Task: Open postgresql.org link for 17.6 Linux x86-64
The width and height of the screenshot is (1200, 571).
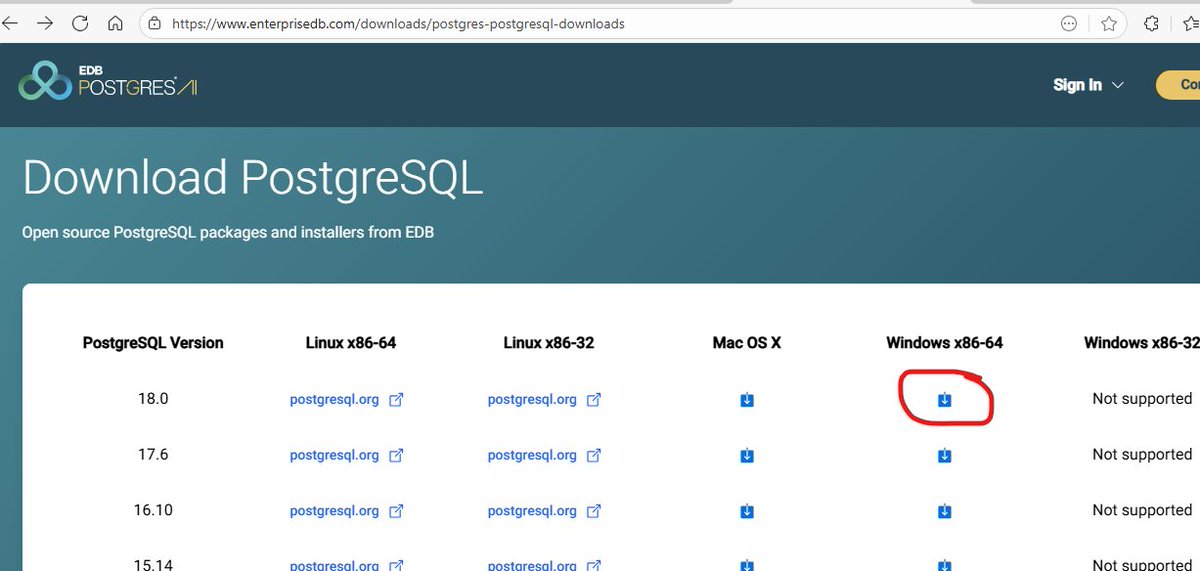Action: [x=347, y=455]
